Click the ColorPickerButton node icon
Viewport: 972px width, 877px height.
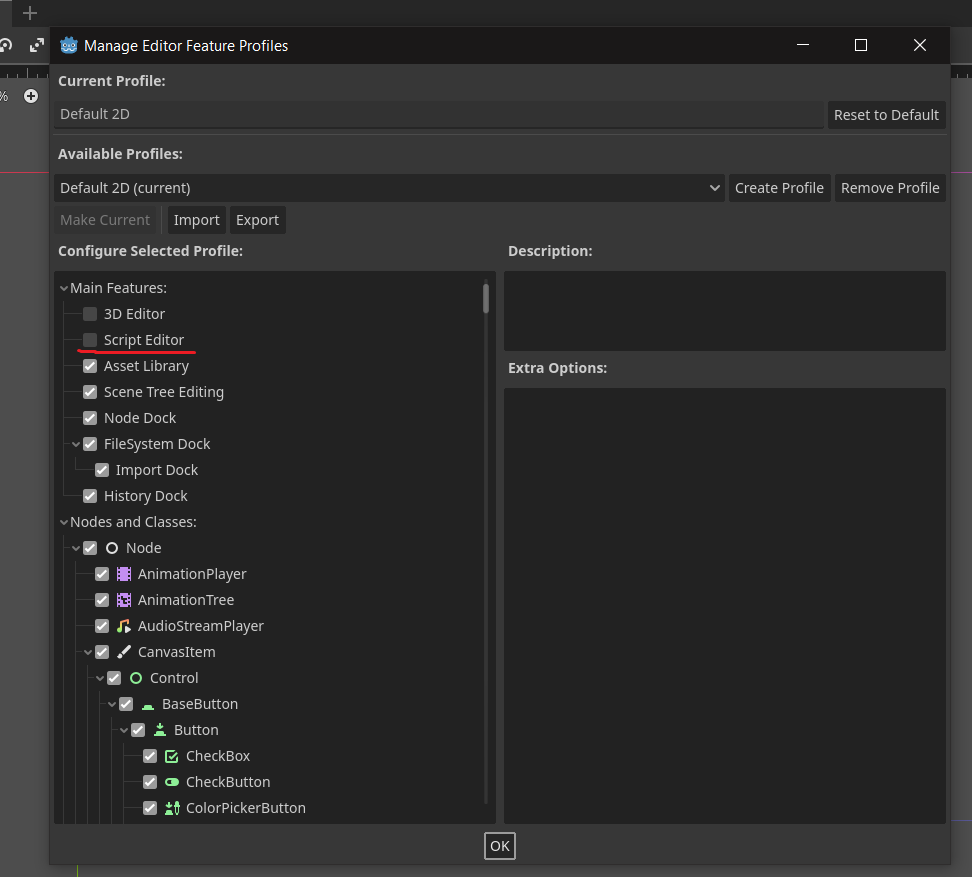pos(173,807)
